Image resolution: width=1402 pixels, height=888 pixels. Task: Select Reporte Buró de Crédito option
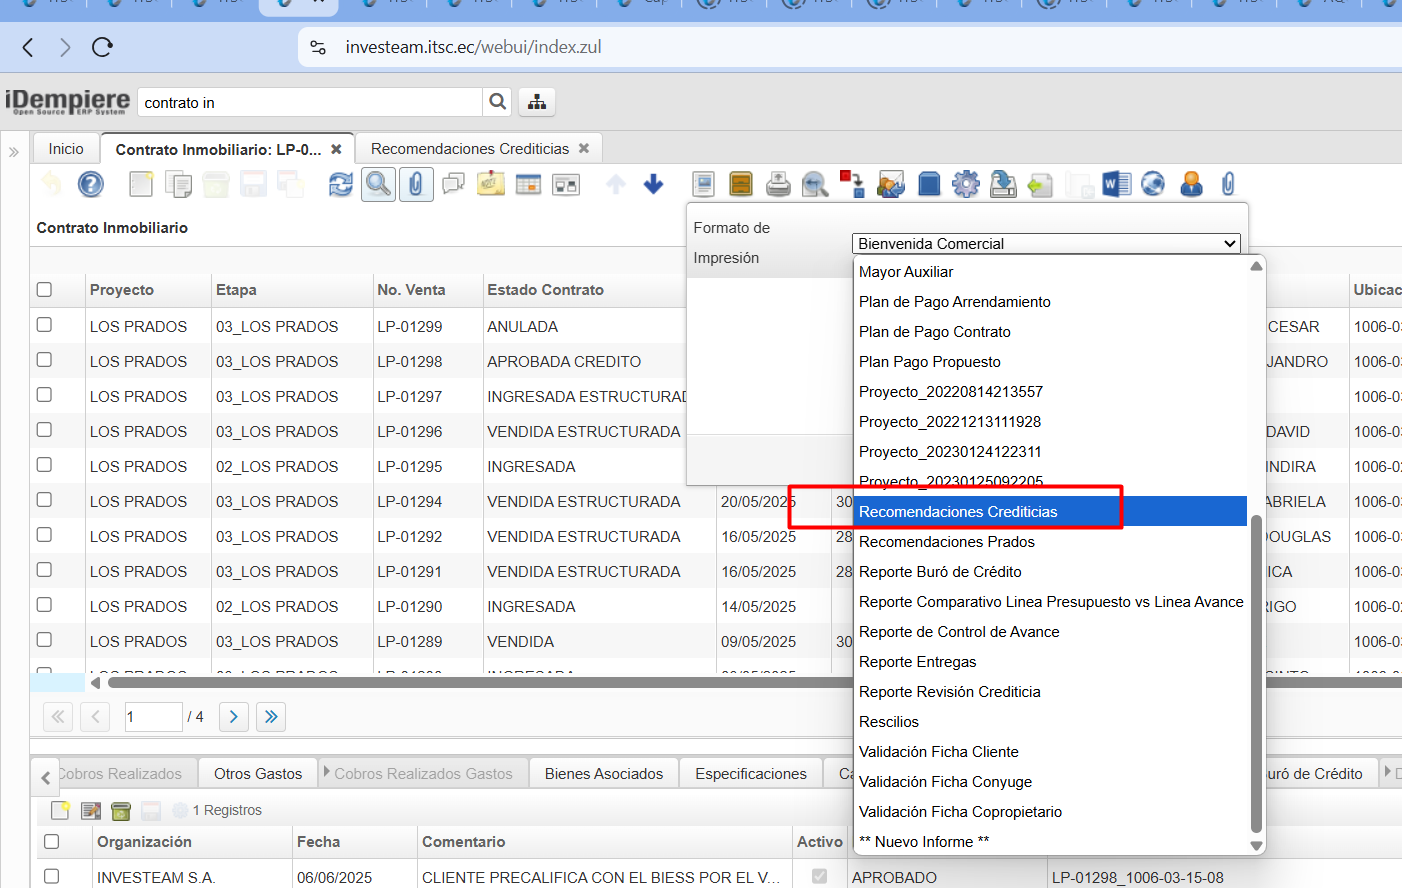click(940, 572)
